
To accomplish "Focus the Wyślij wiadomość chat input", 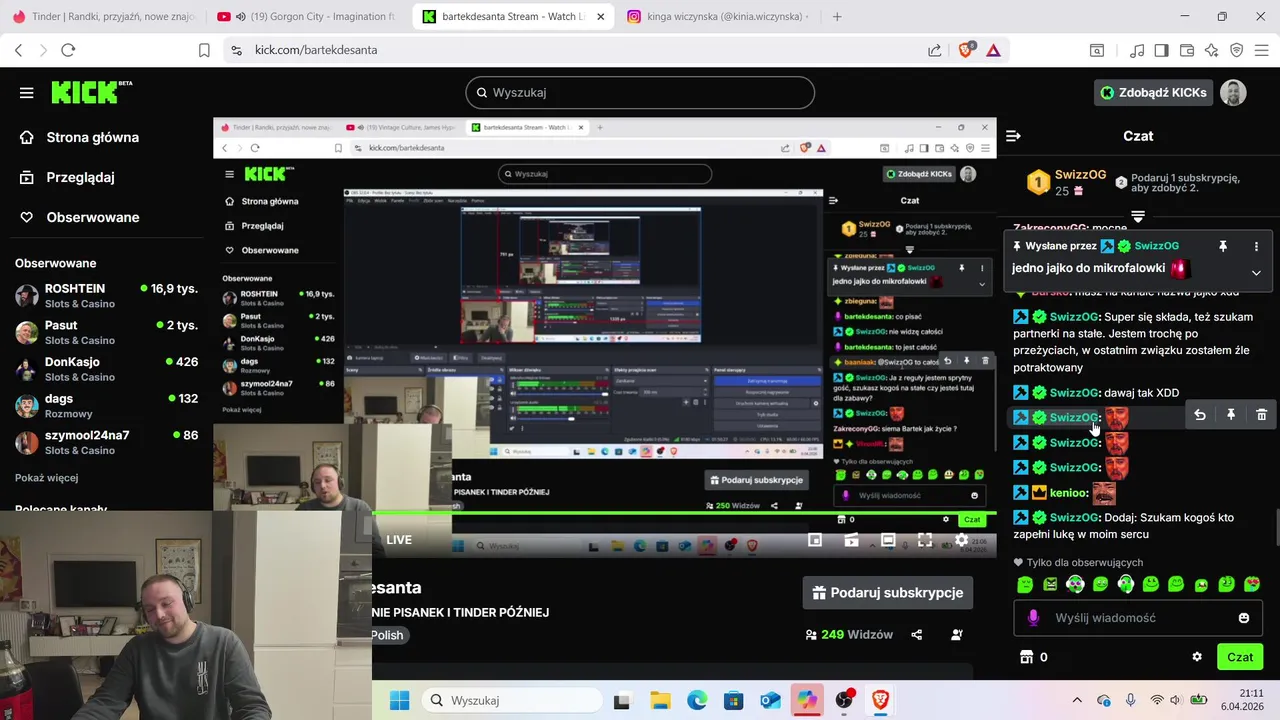I will click(1138, 618).
